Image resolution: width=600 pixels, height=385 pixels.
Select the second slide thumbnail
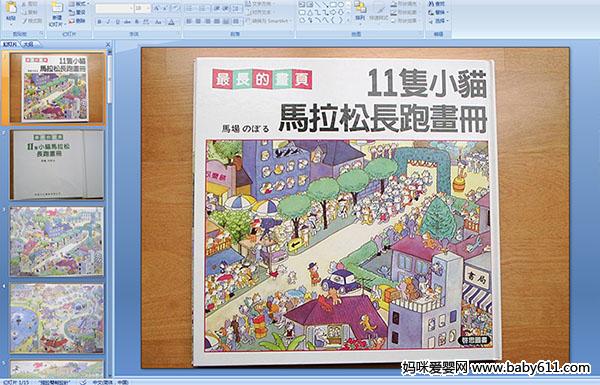[57, 165]
